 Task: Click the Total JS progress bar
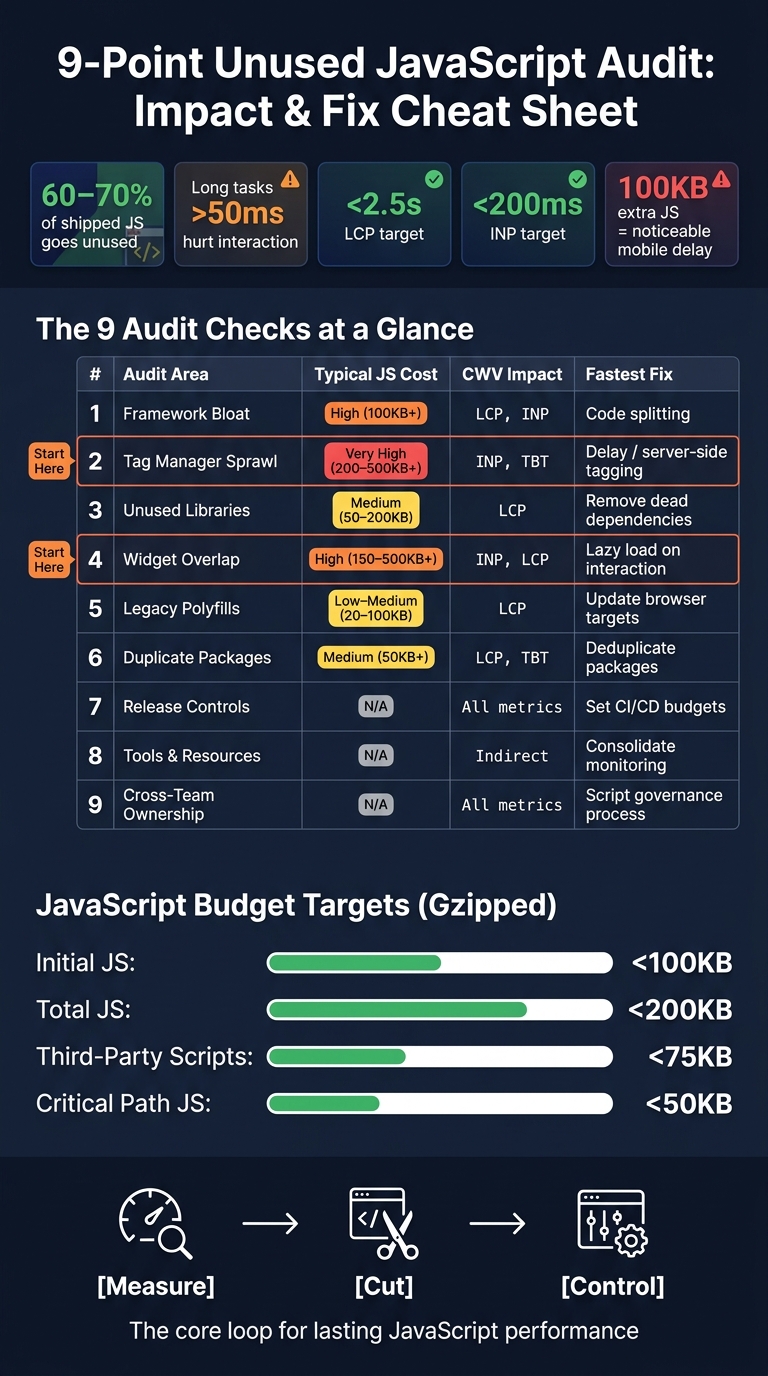coord(440,1010)
